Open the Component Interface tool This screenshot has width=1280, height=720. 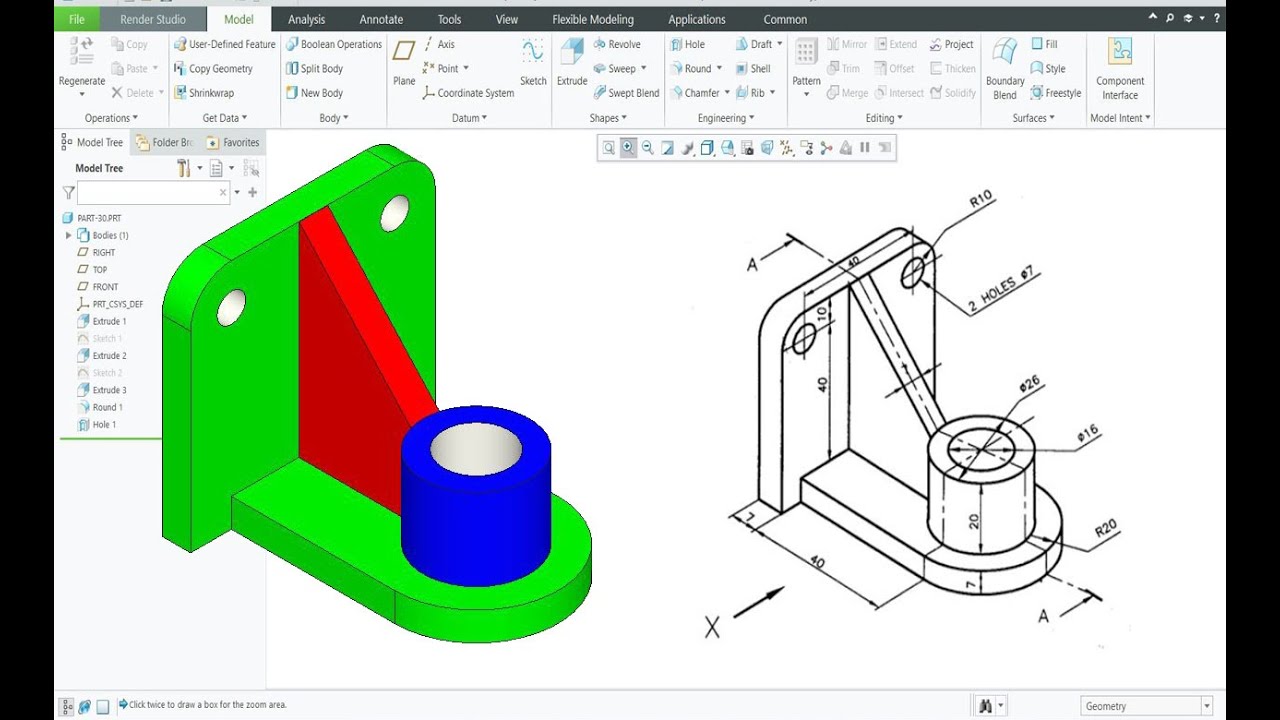coord(1120,68)
